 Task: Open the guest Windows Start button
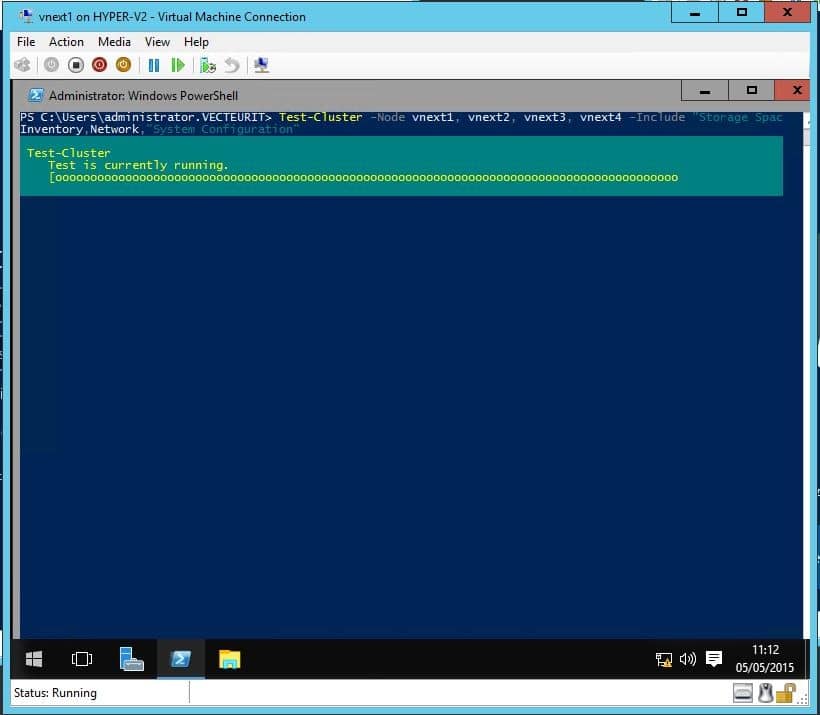pos(33,659)
